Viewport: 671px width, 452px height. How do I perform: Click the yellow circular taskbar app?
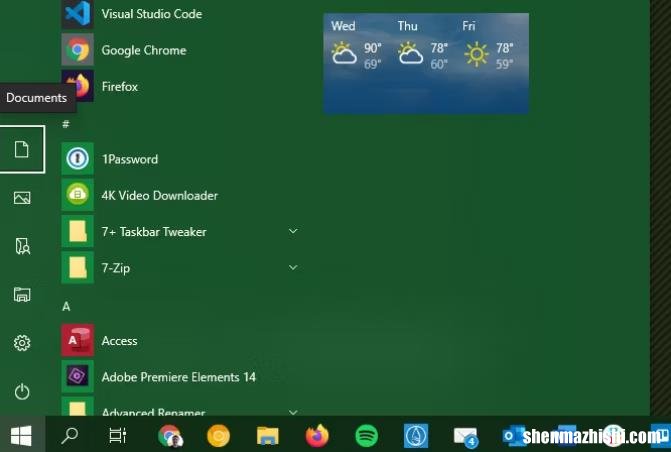(218, 436)
